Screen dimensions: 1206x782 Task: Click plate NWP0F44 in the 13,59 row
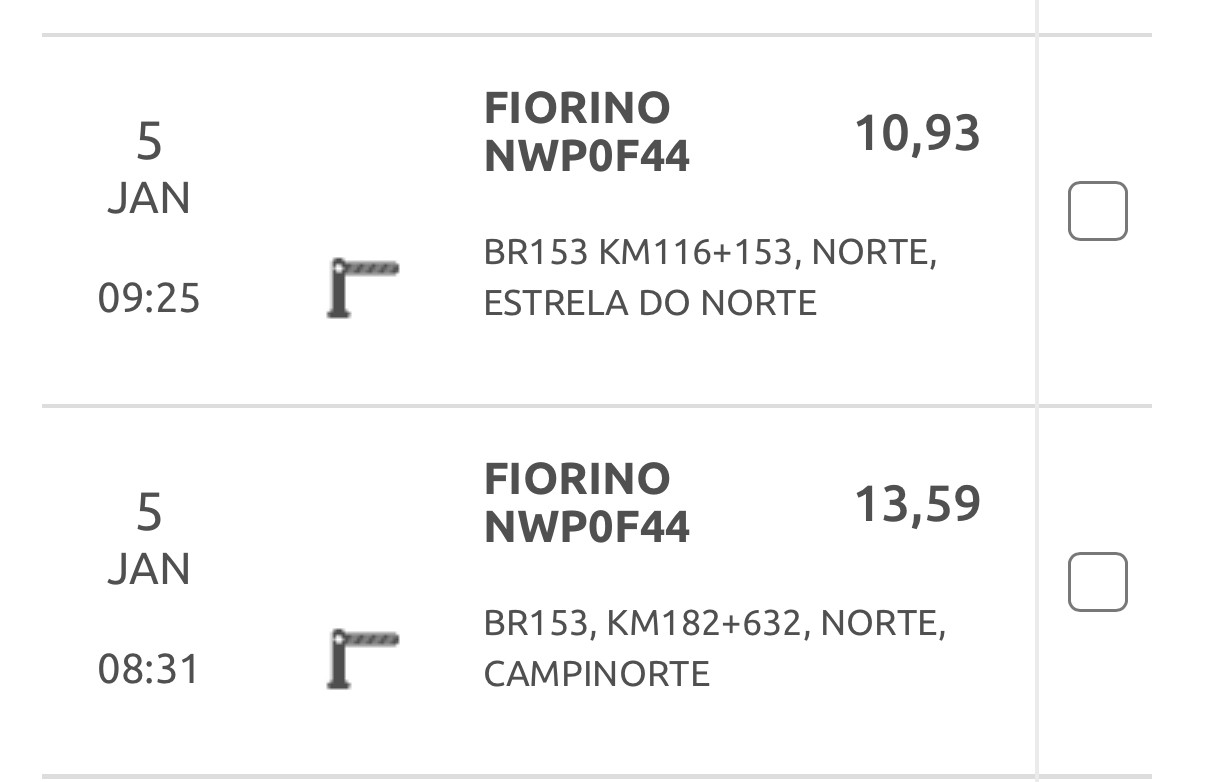pyautogui.click(x=587, y=527)
